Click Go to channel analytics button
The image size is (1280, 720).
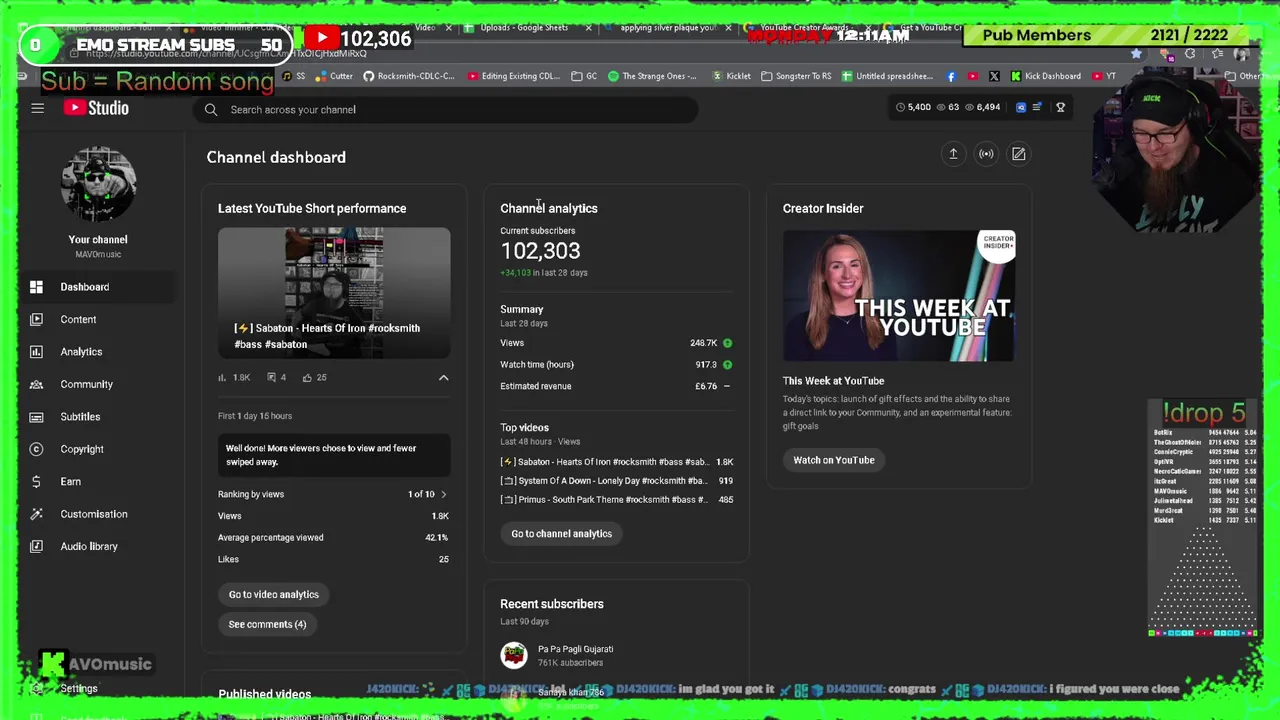click(x=561, y=533)
